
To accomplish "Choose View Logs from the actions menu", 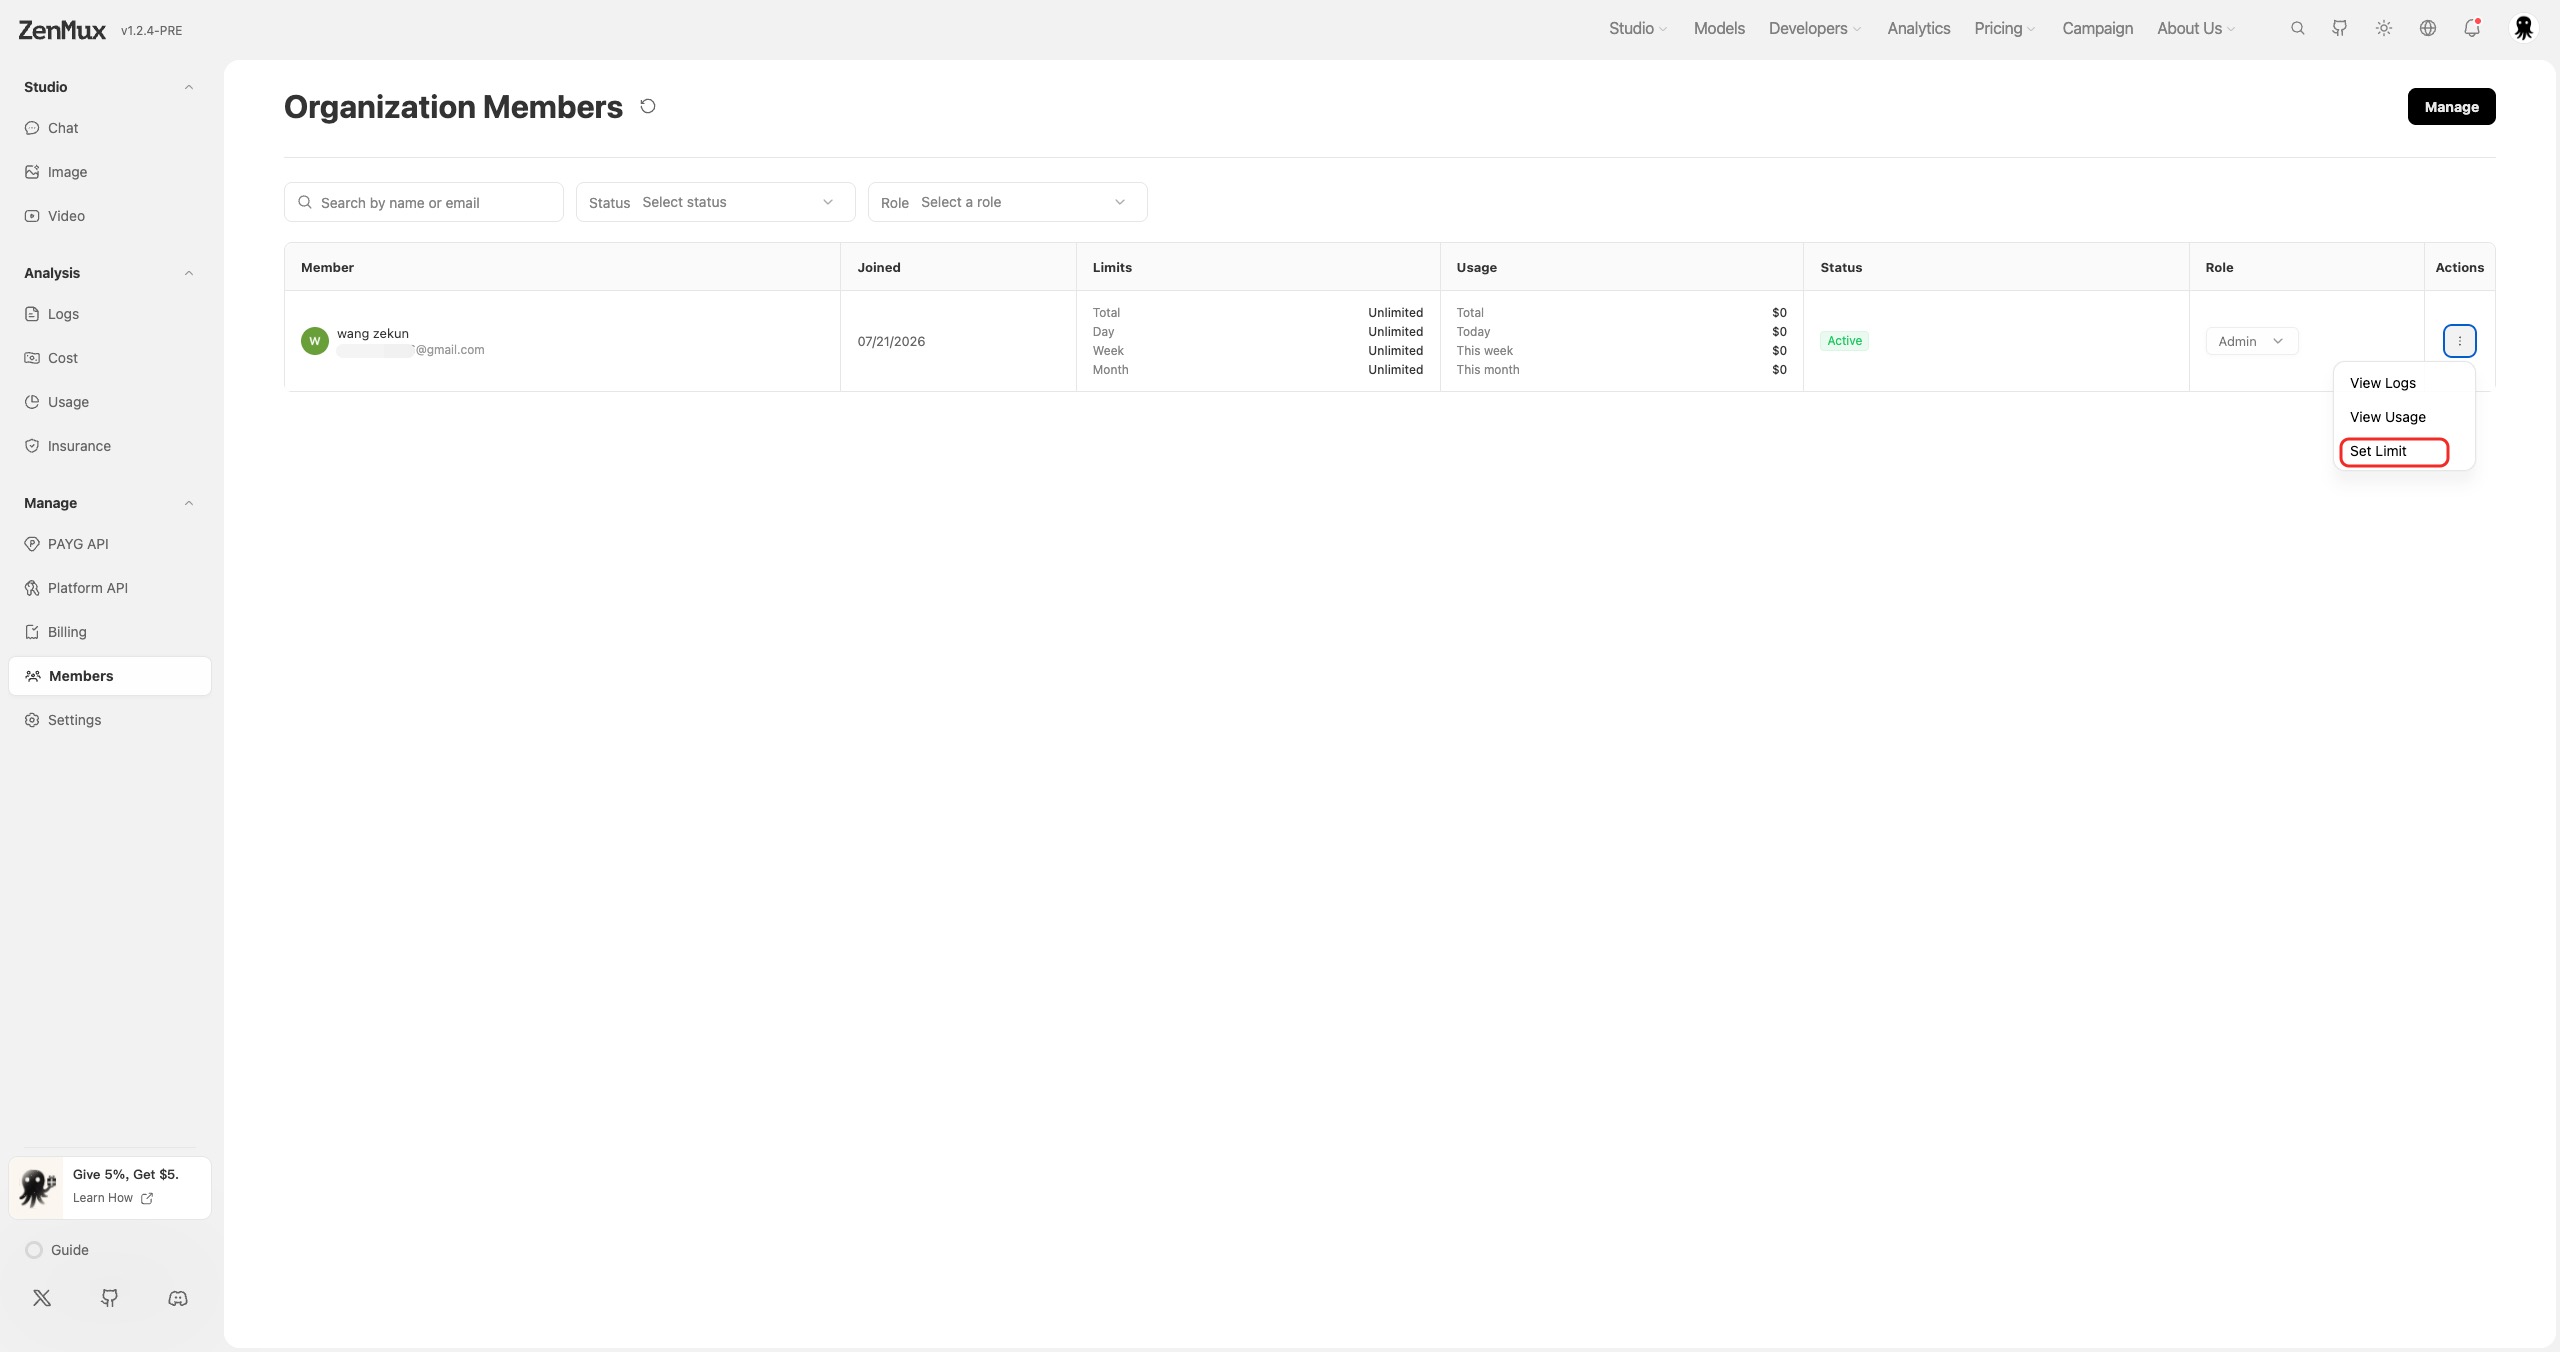I will tap(2404, 383).
